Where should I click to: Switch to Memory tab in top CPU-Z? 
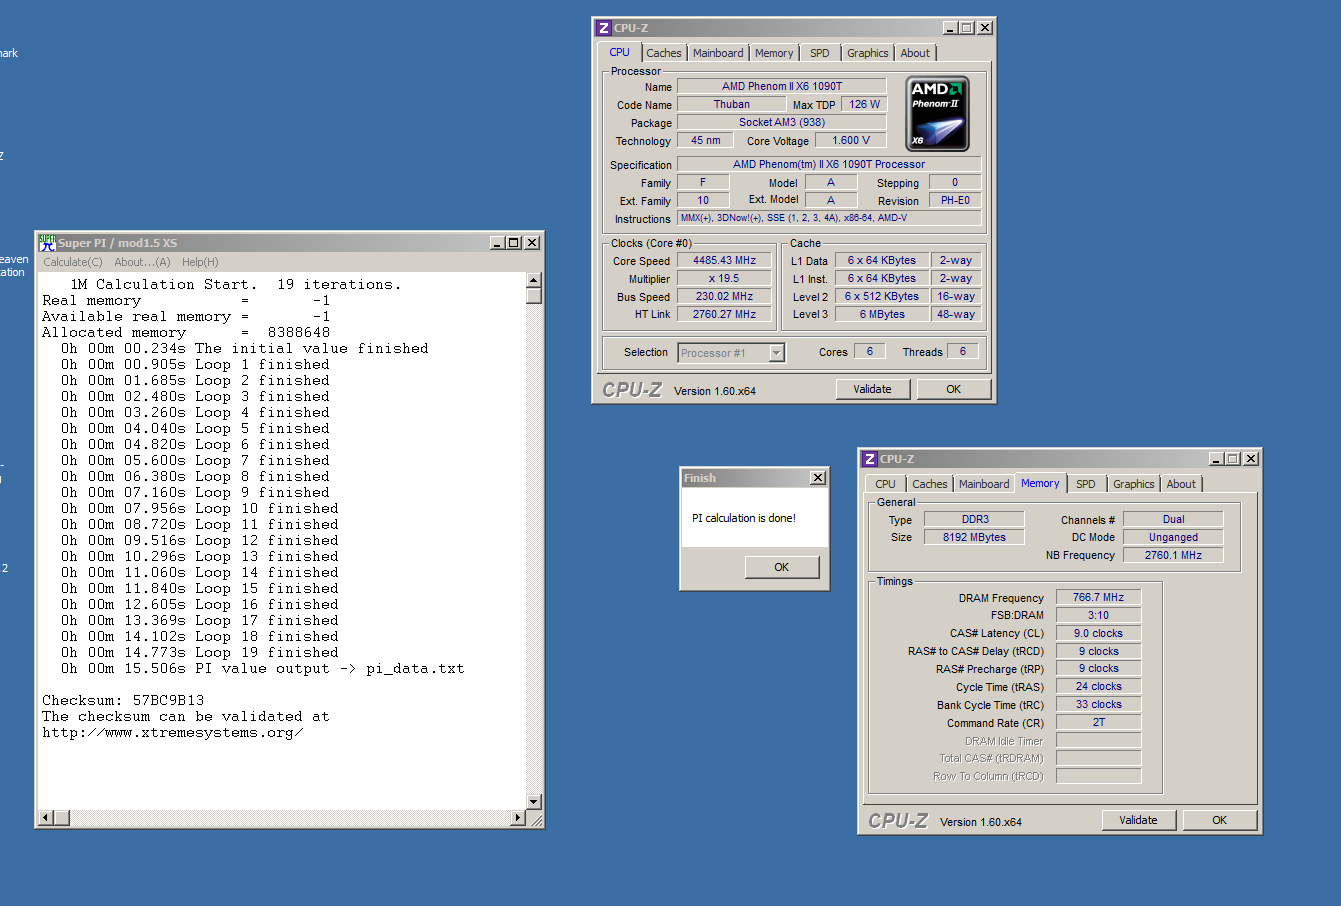[774, 53]
